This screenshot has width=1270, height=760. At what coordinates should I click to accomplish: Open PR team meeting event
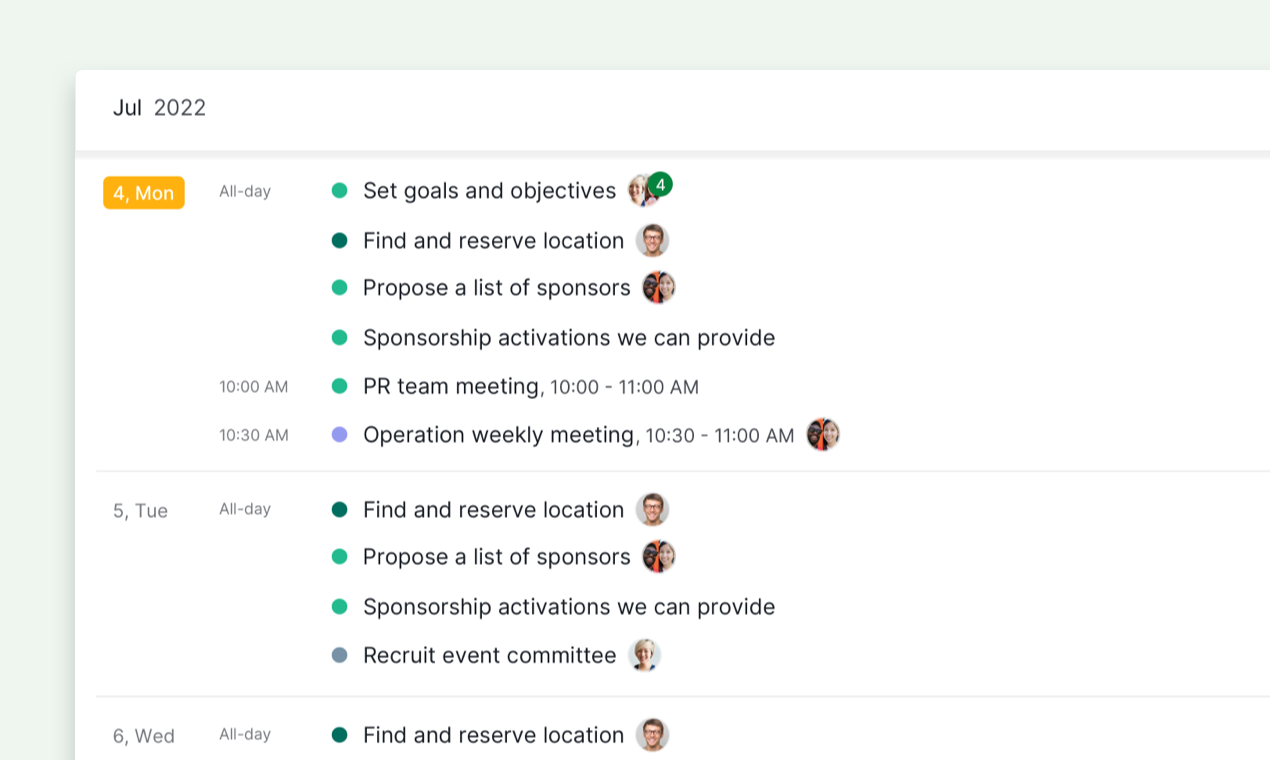pos(451,387)
